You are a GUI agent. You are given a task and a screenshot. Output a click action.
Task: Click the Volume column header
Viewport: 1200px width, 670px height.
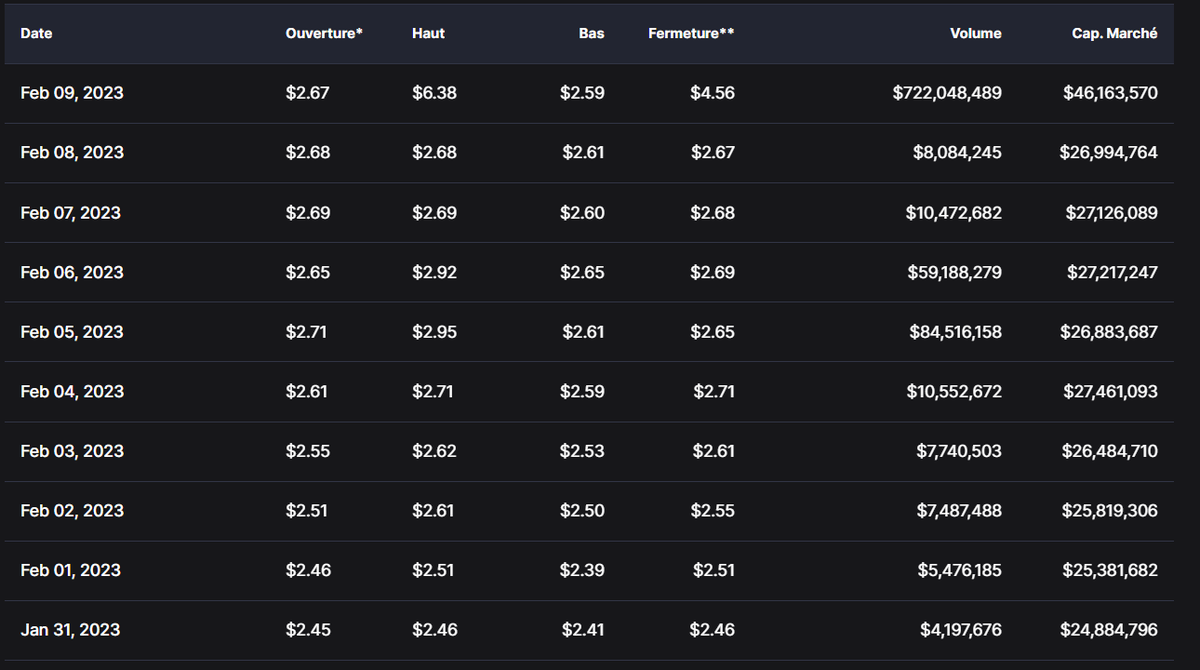975,33
